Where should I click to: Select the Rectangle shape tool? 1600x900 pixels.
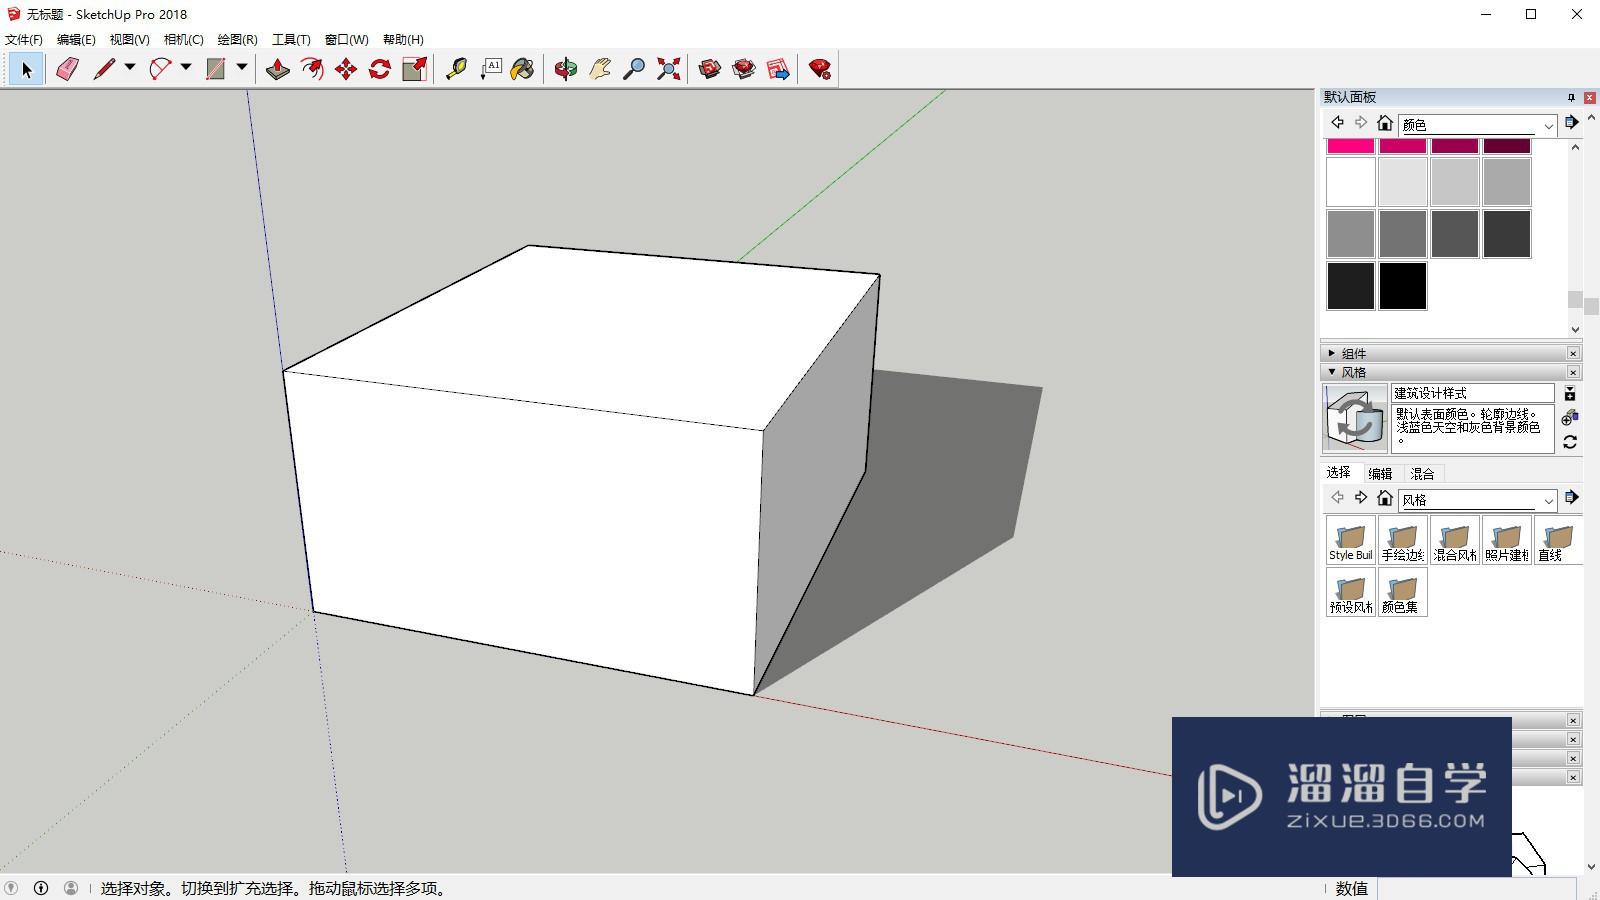[x=216, y=69]
